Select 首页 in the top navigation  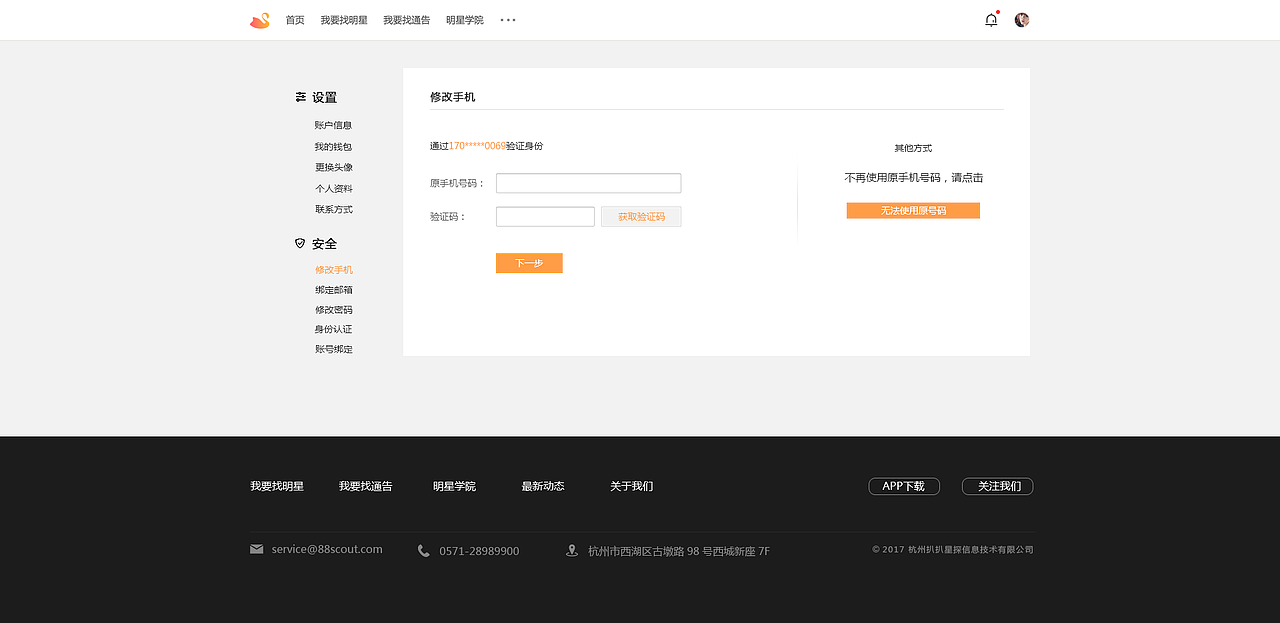293,19
